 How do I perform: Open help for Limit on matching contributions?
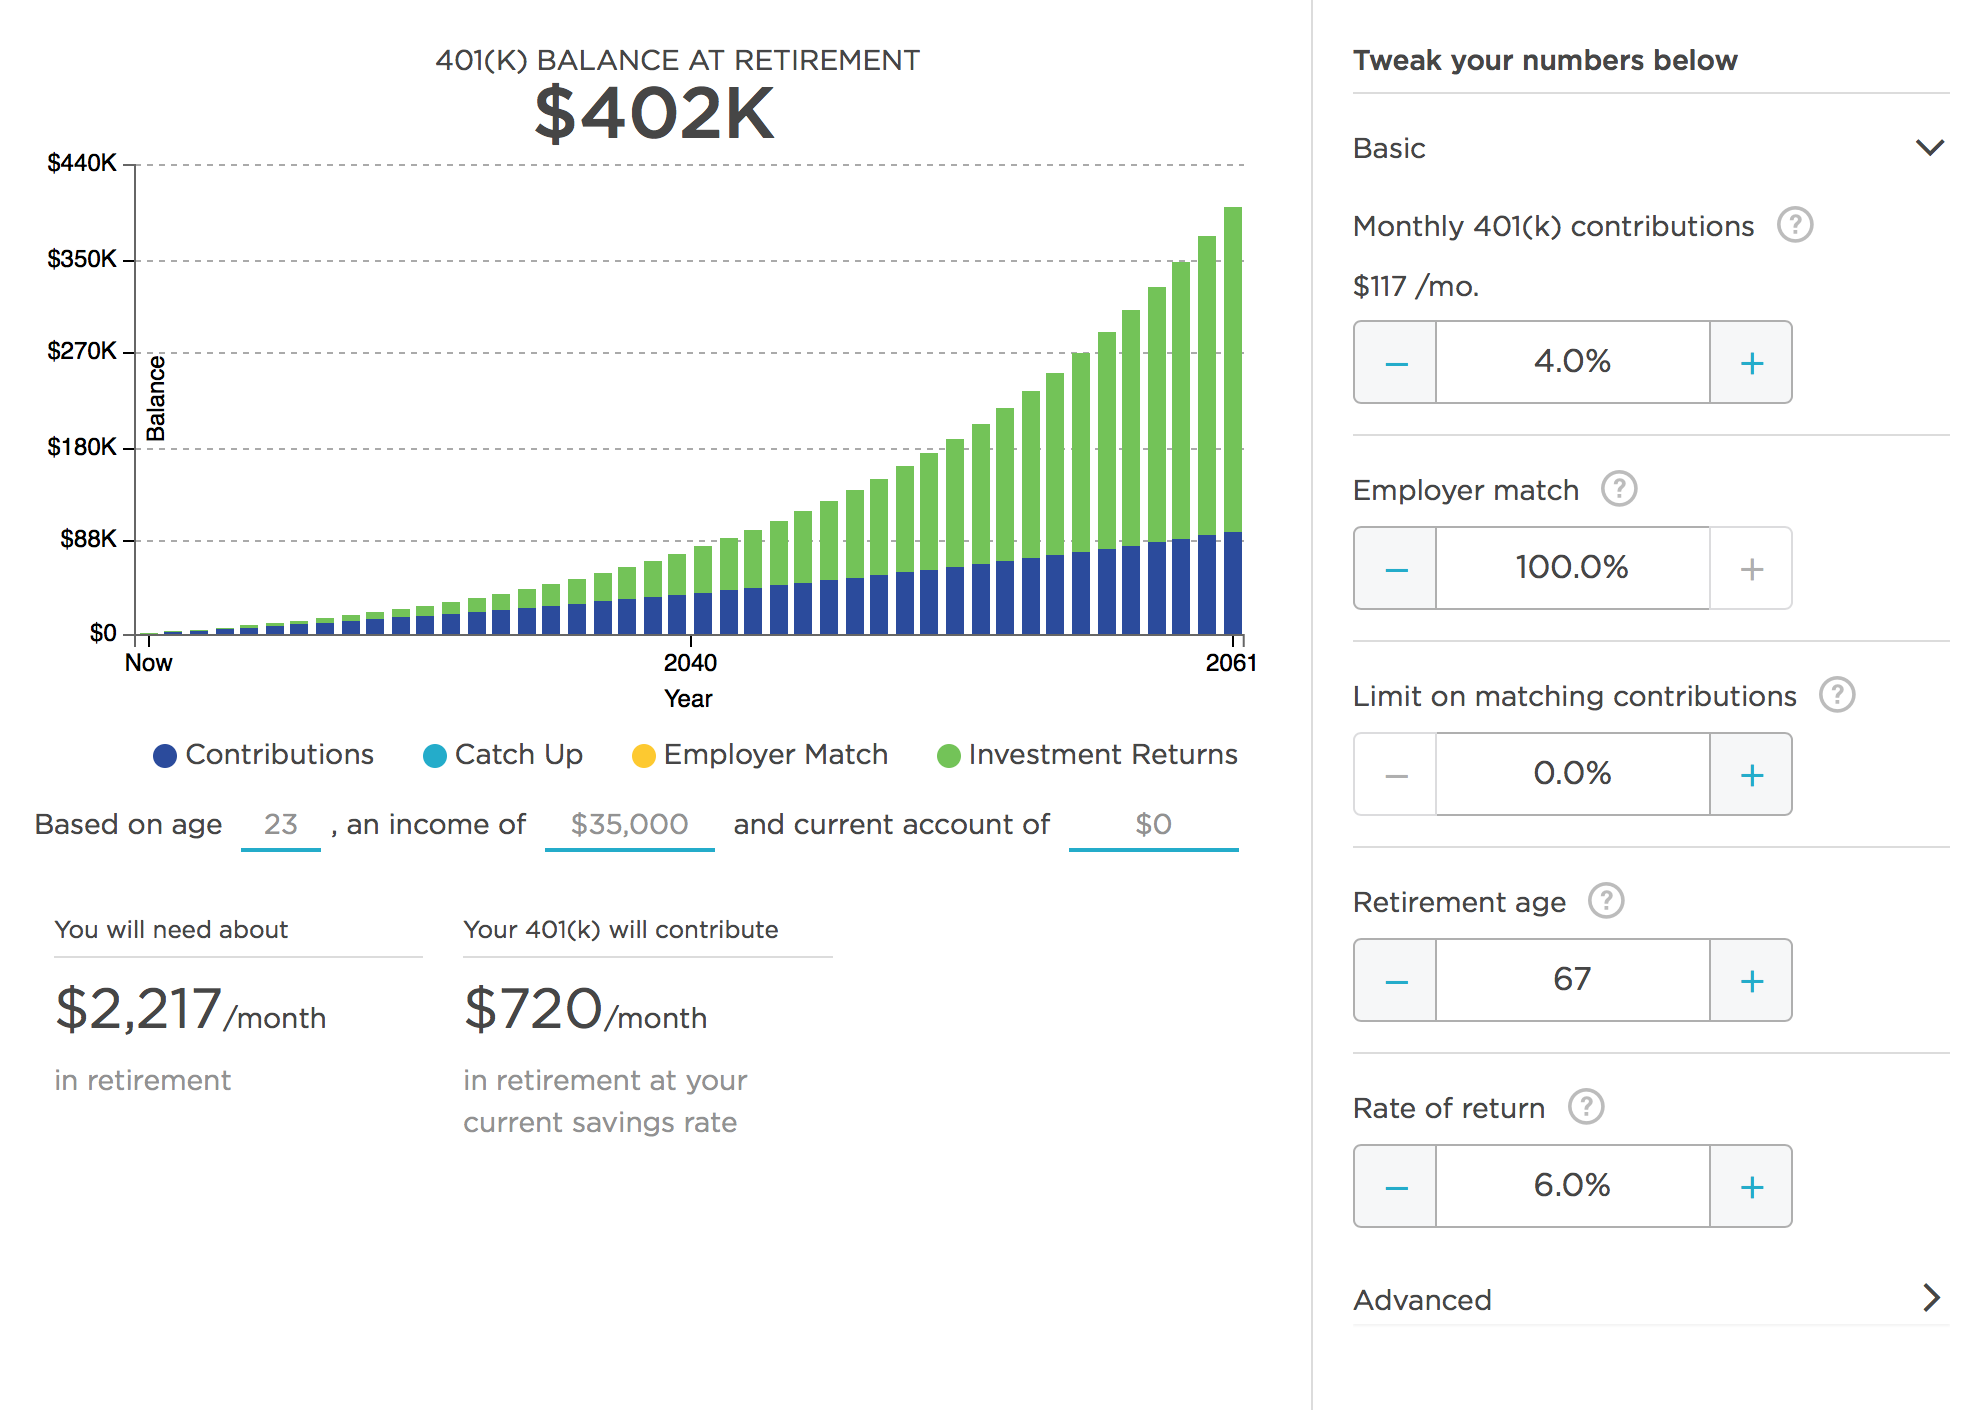(1836, 695)
